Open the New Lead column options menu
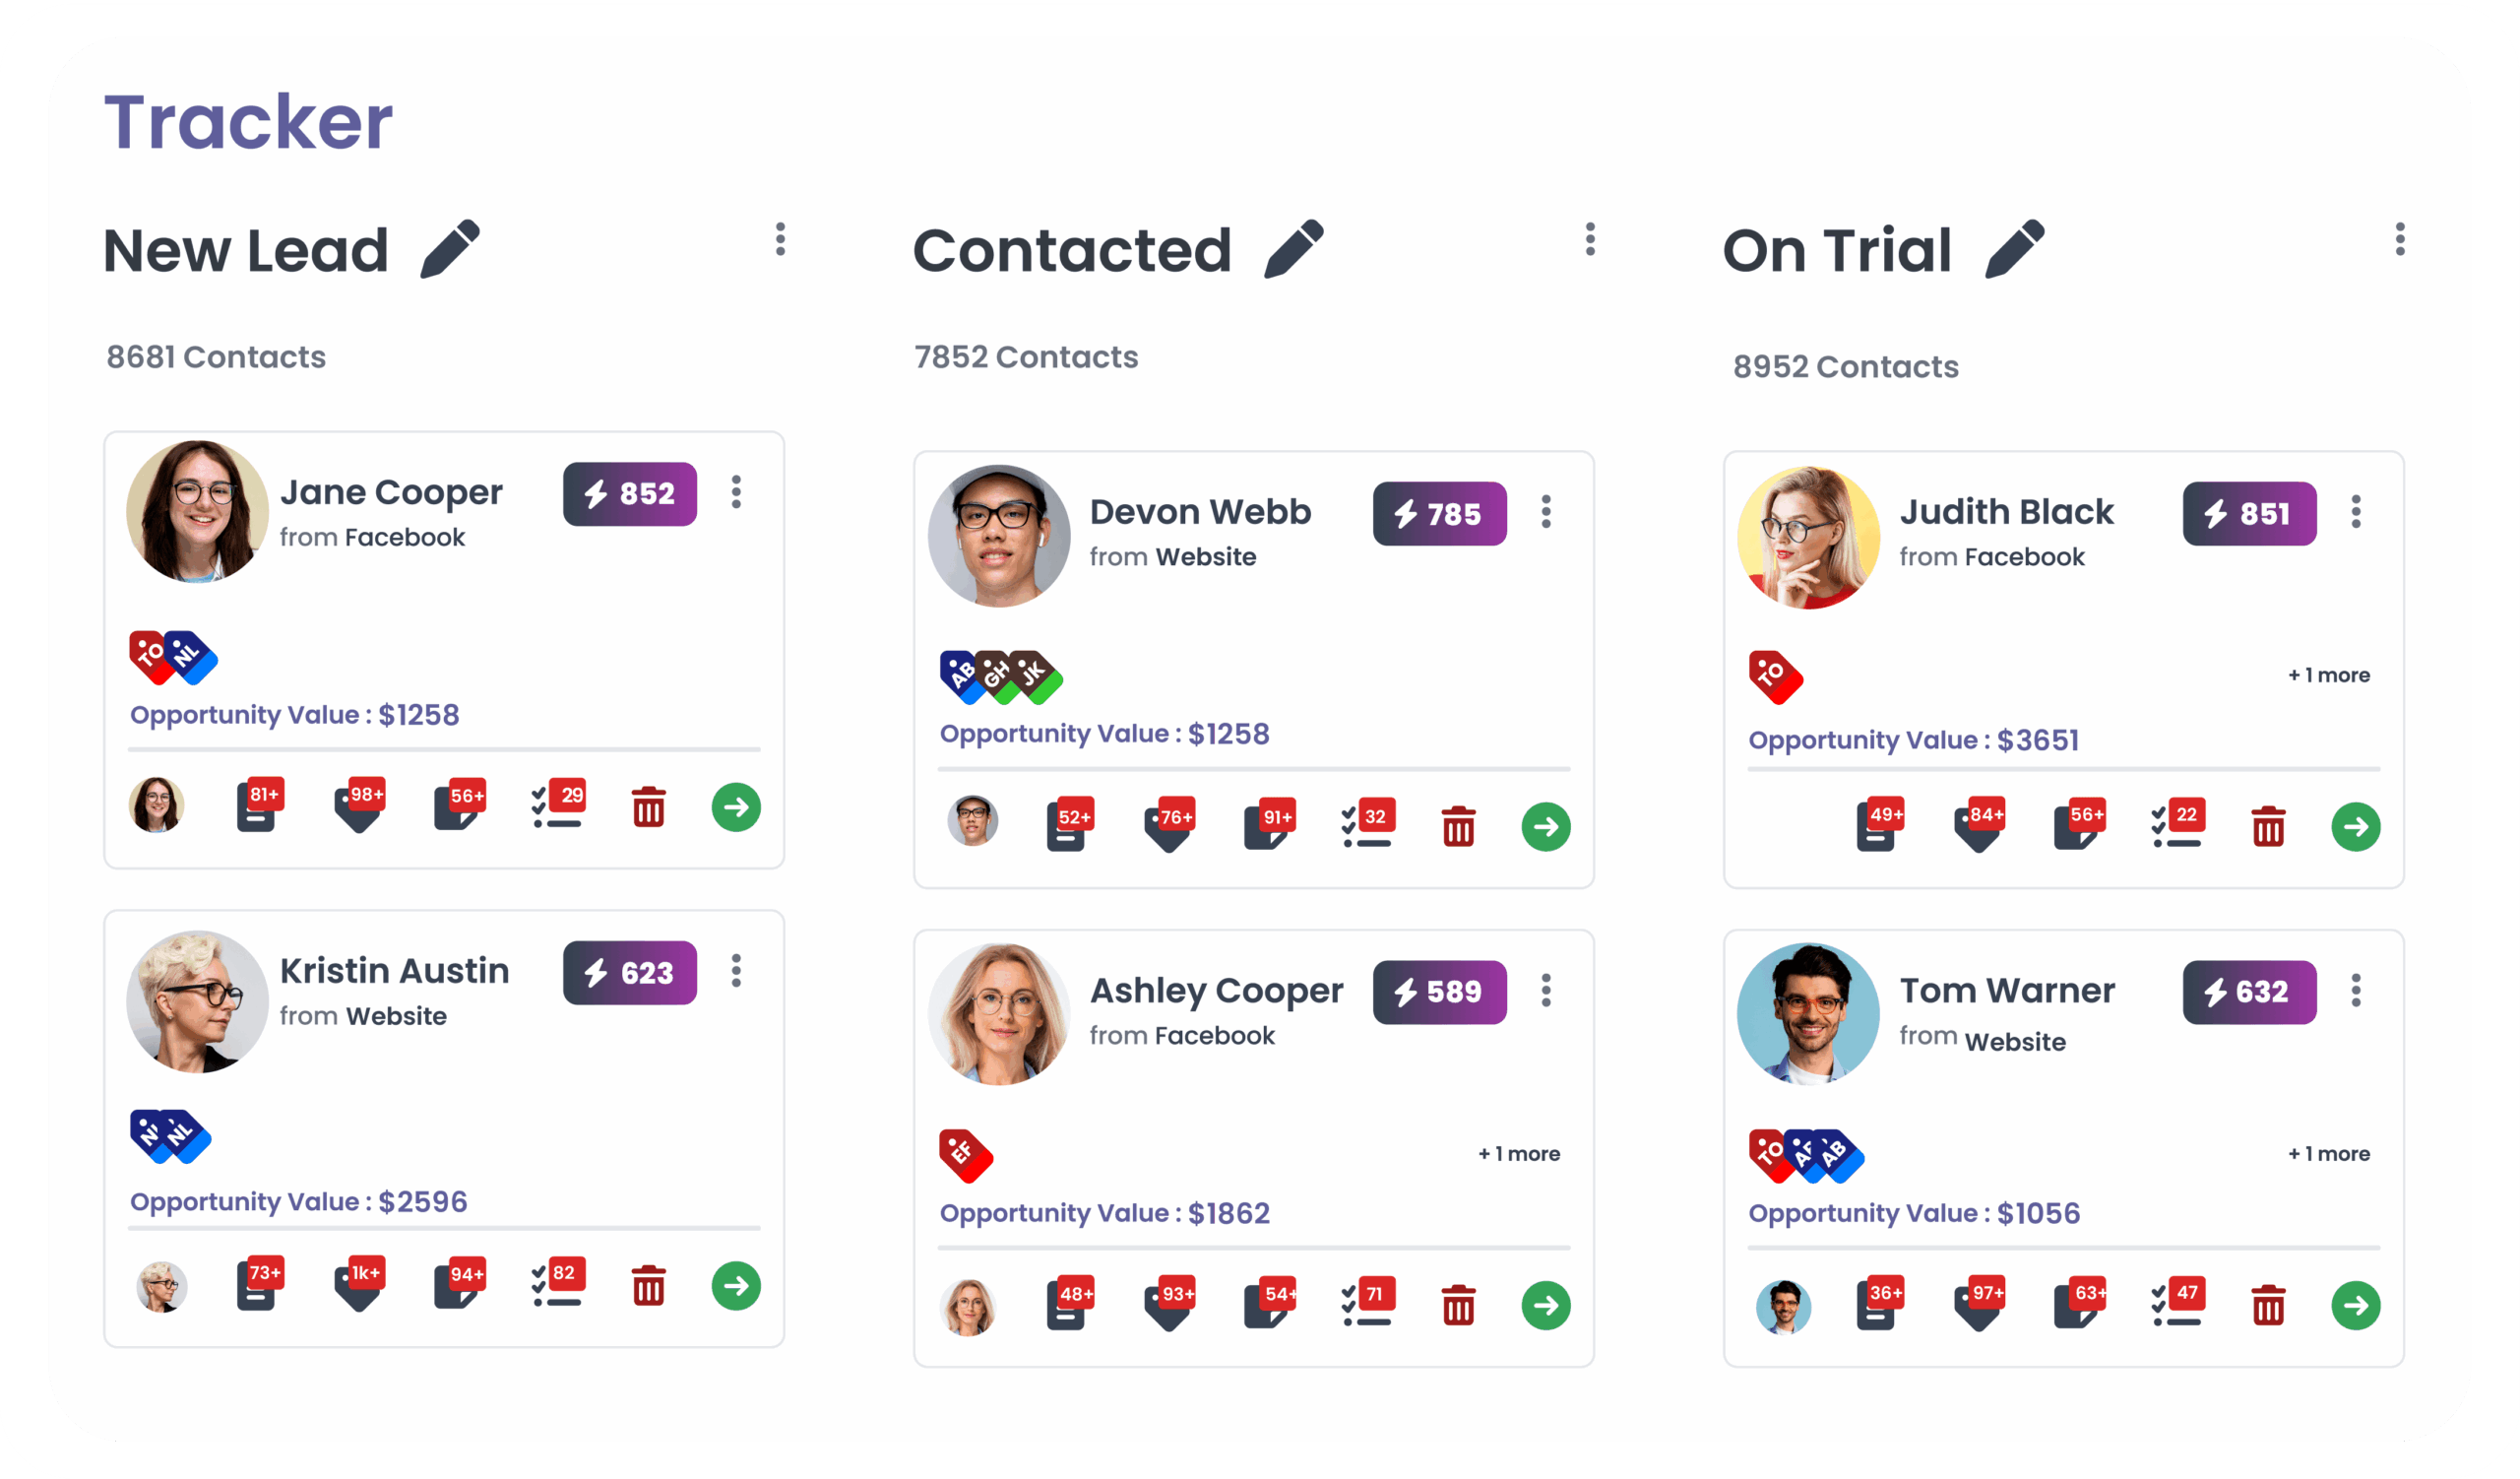The width and height of the screenshot is (2520, 1479). pyautogui.click(x=781, y=240)
